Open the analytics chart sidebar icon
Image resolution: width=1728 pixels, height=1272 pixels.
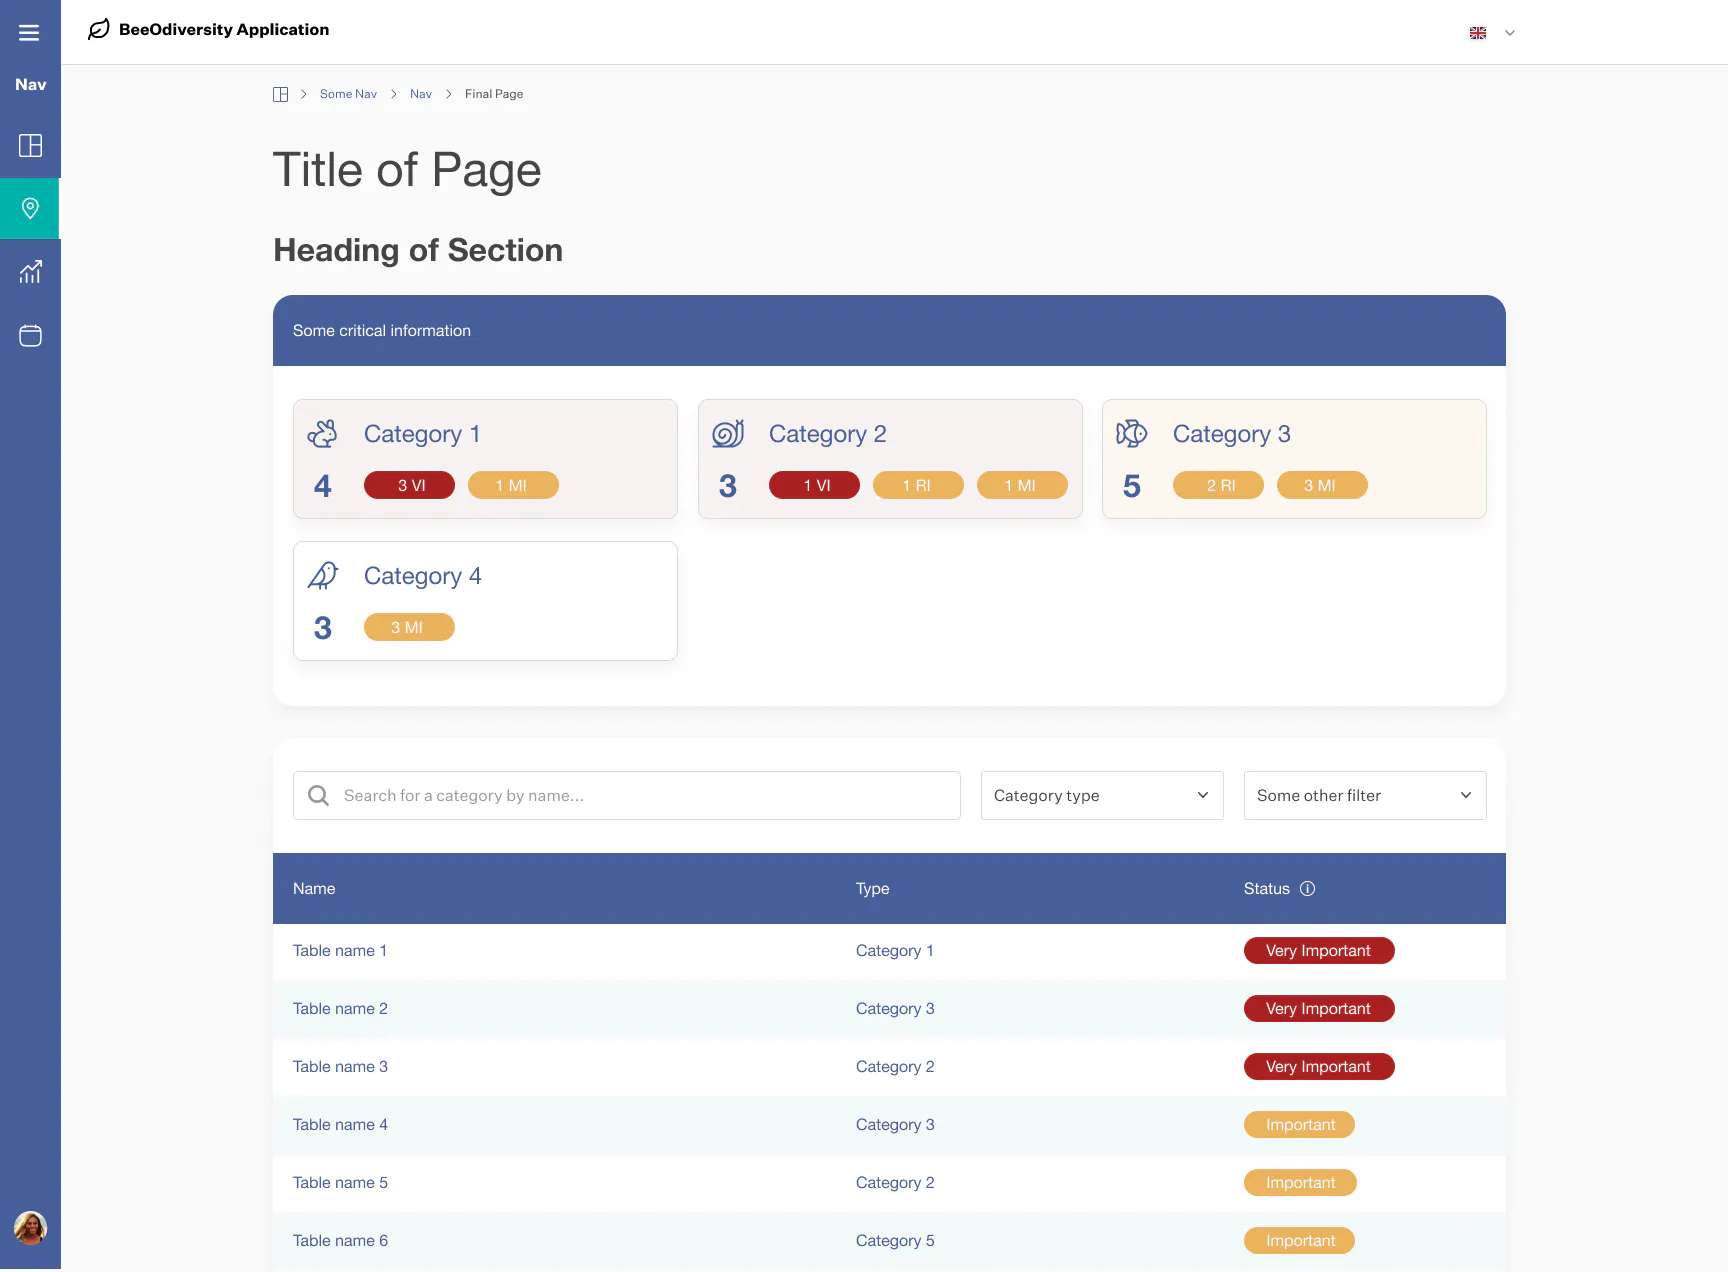[x=30, y=272]
